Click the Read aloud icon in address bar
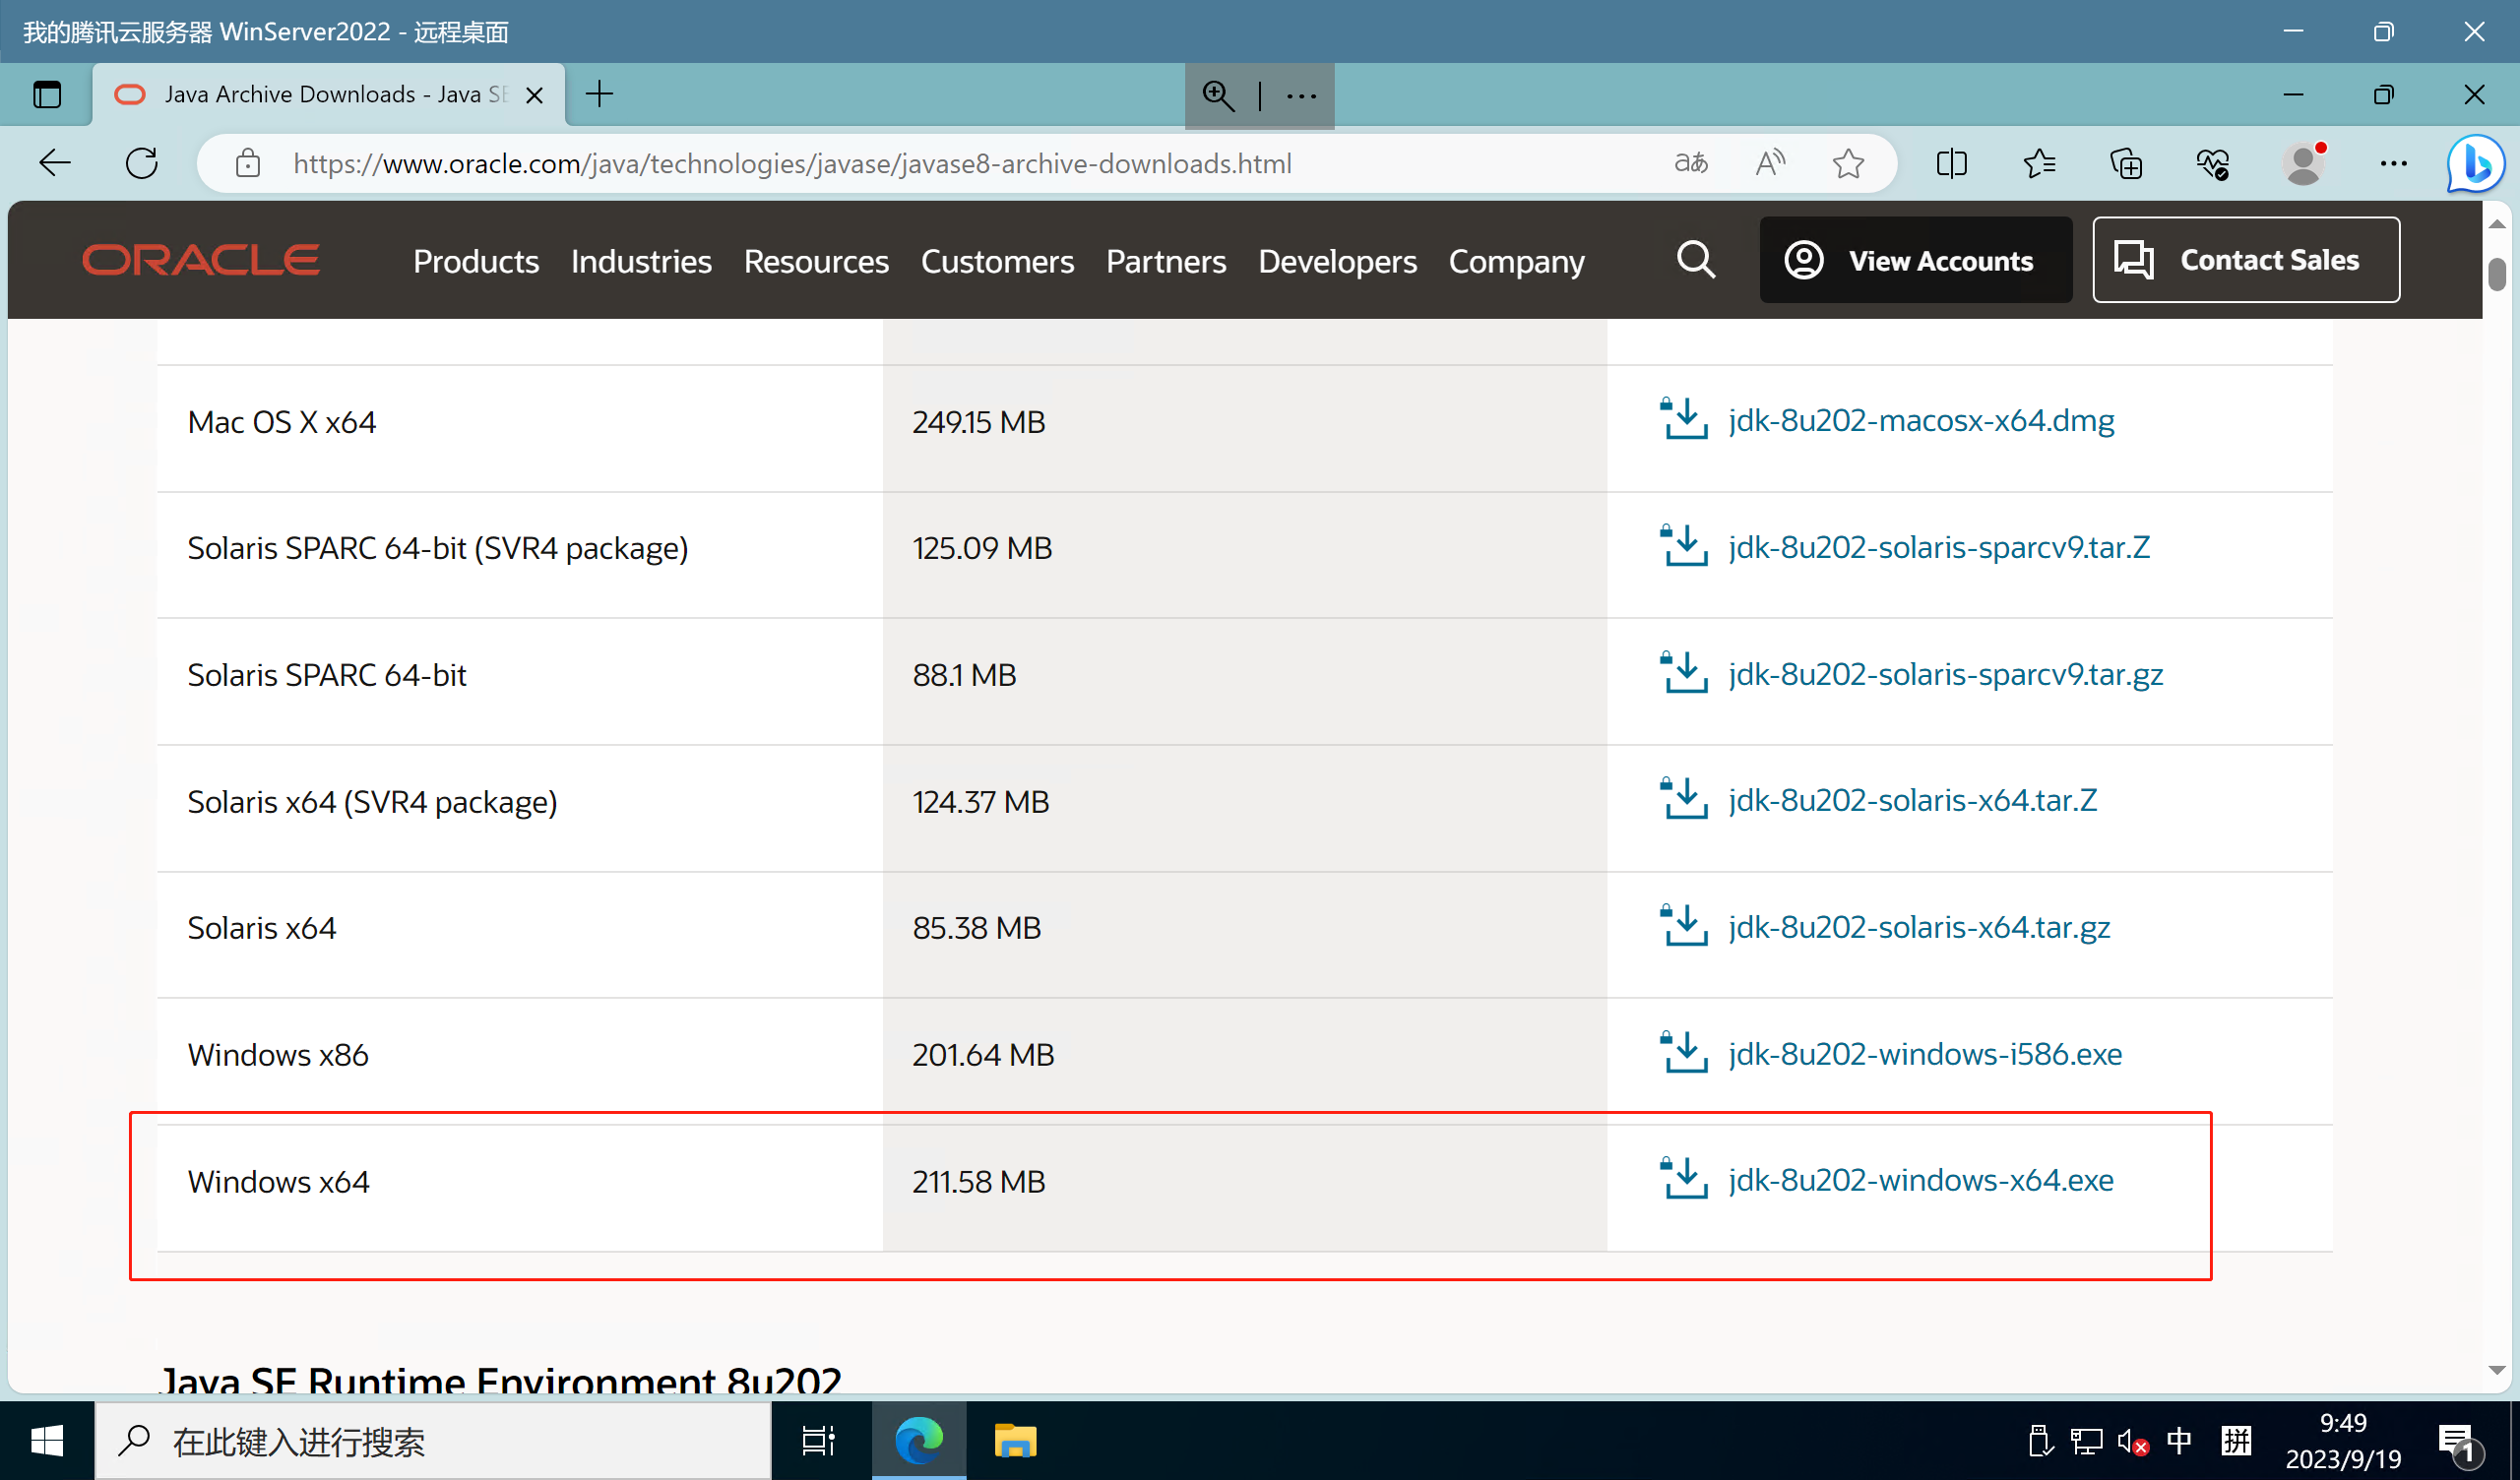Image resolution: width=2520 pixels, height=1480 pixels. (1770, 163)
